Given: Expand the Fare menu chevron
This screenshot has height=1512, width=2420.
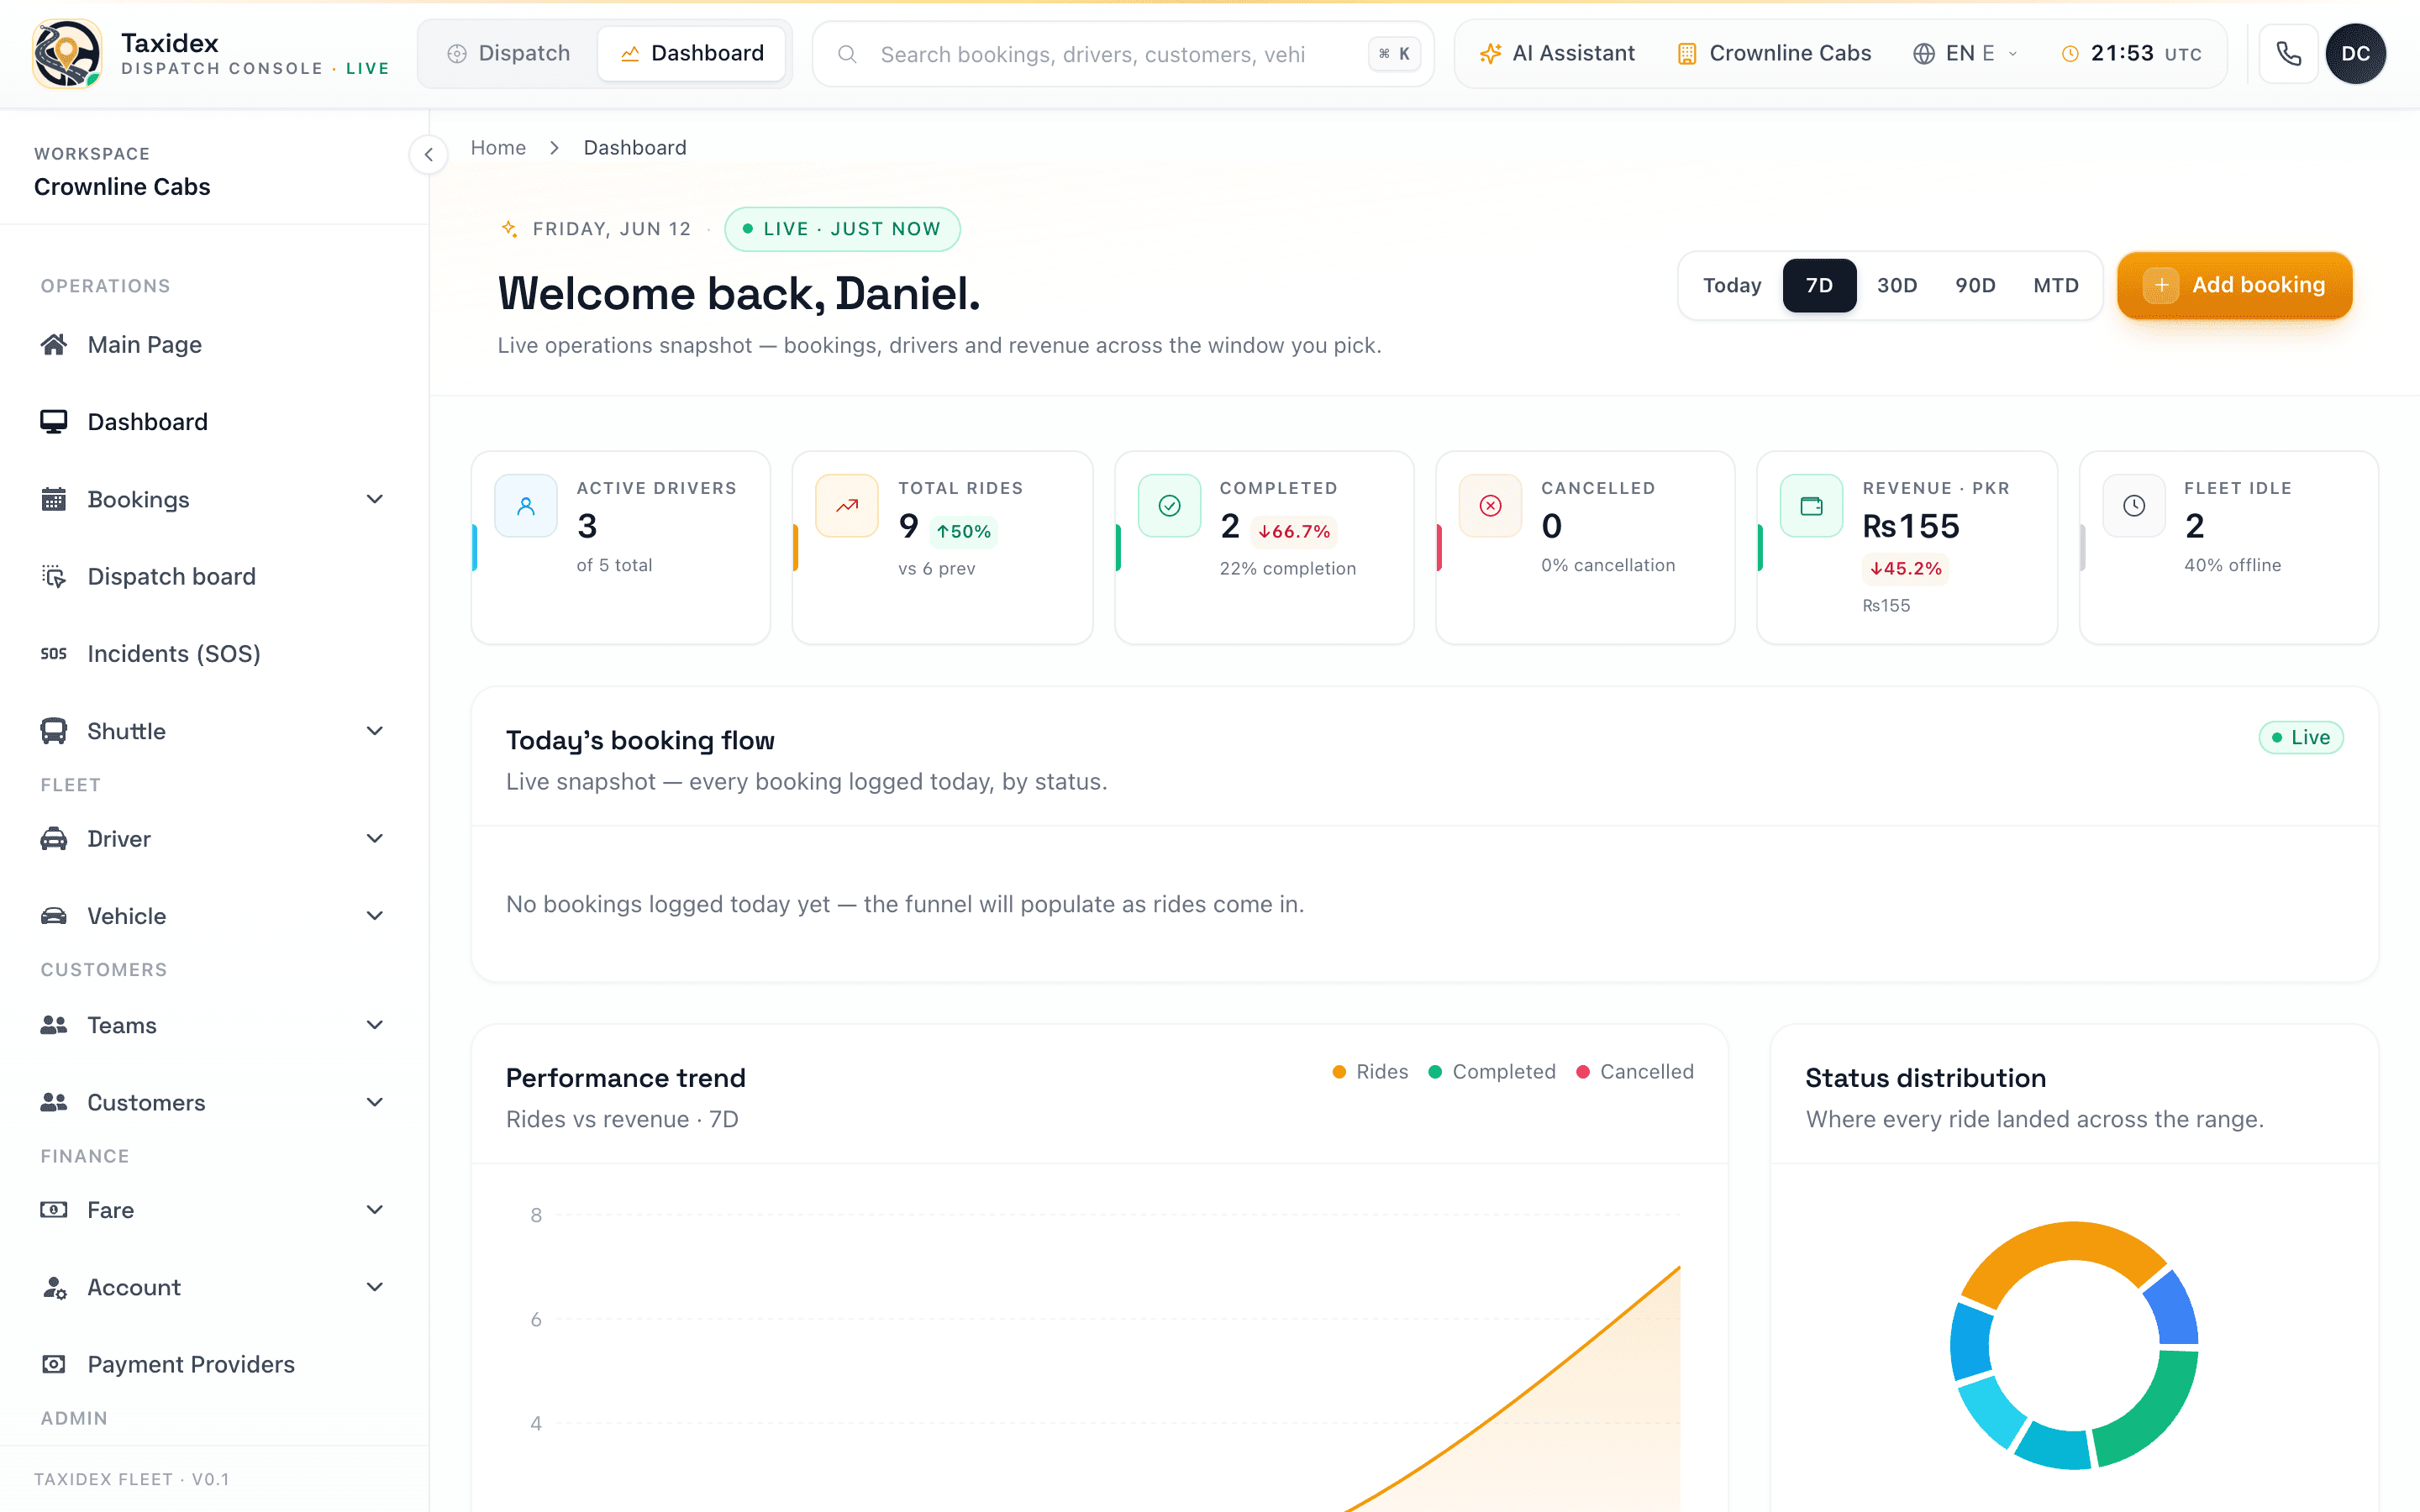Looking at the screenshot, I should click(x=375, y=1210).
